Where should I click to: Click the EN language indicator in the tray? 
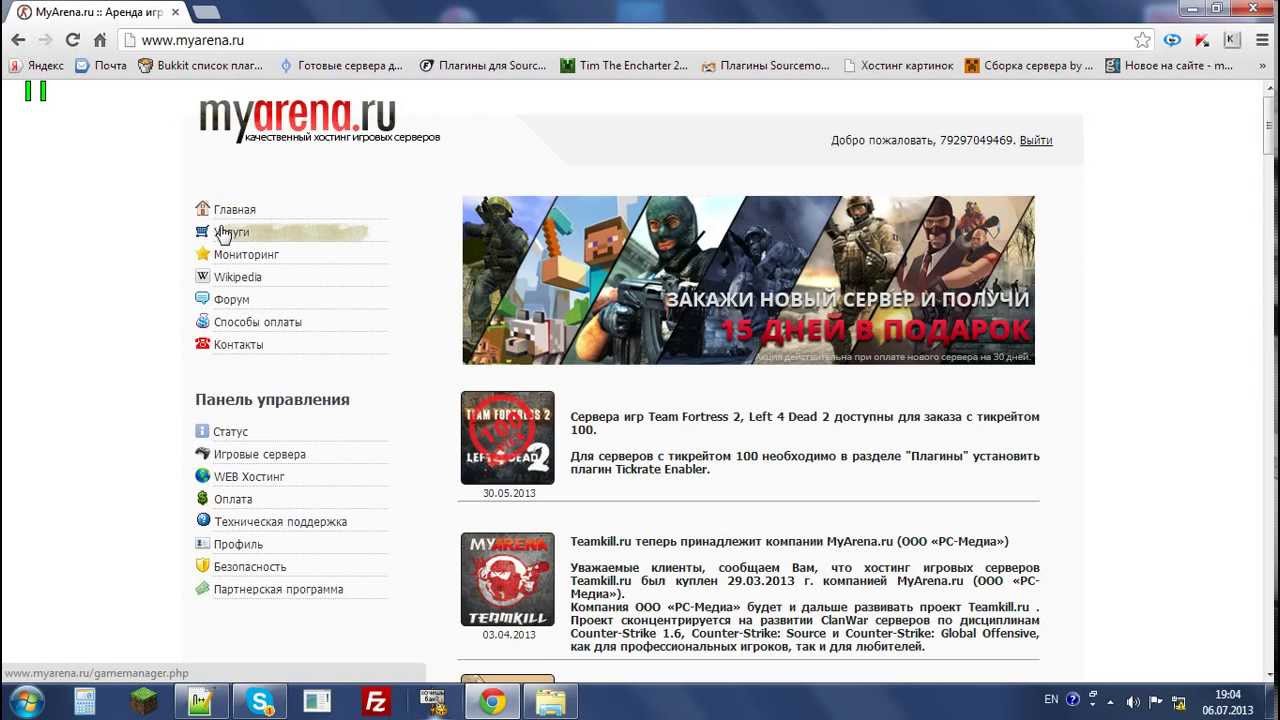click(x=1051, y=700)
